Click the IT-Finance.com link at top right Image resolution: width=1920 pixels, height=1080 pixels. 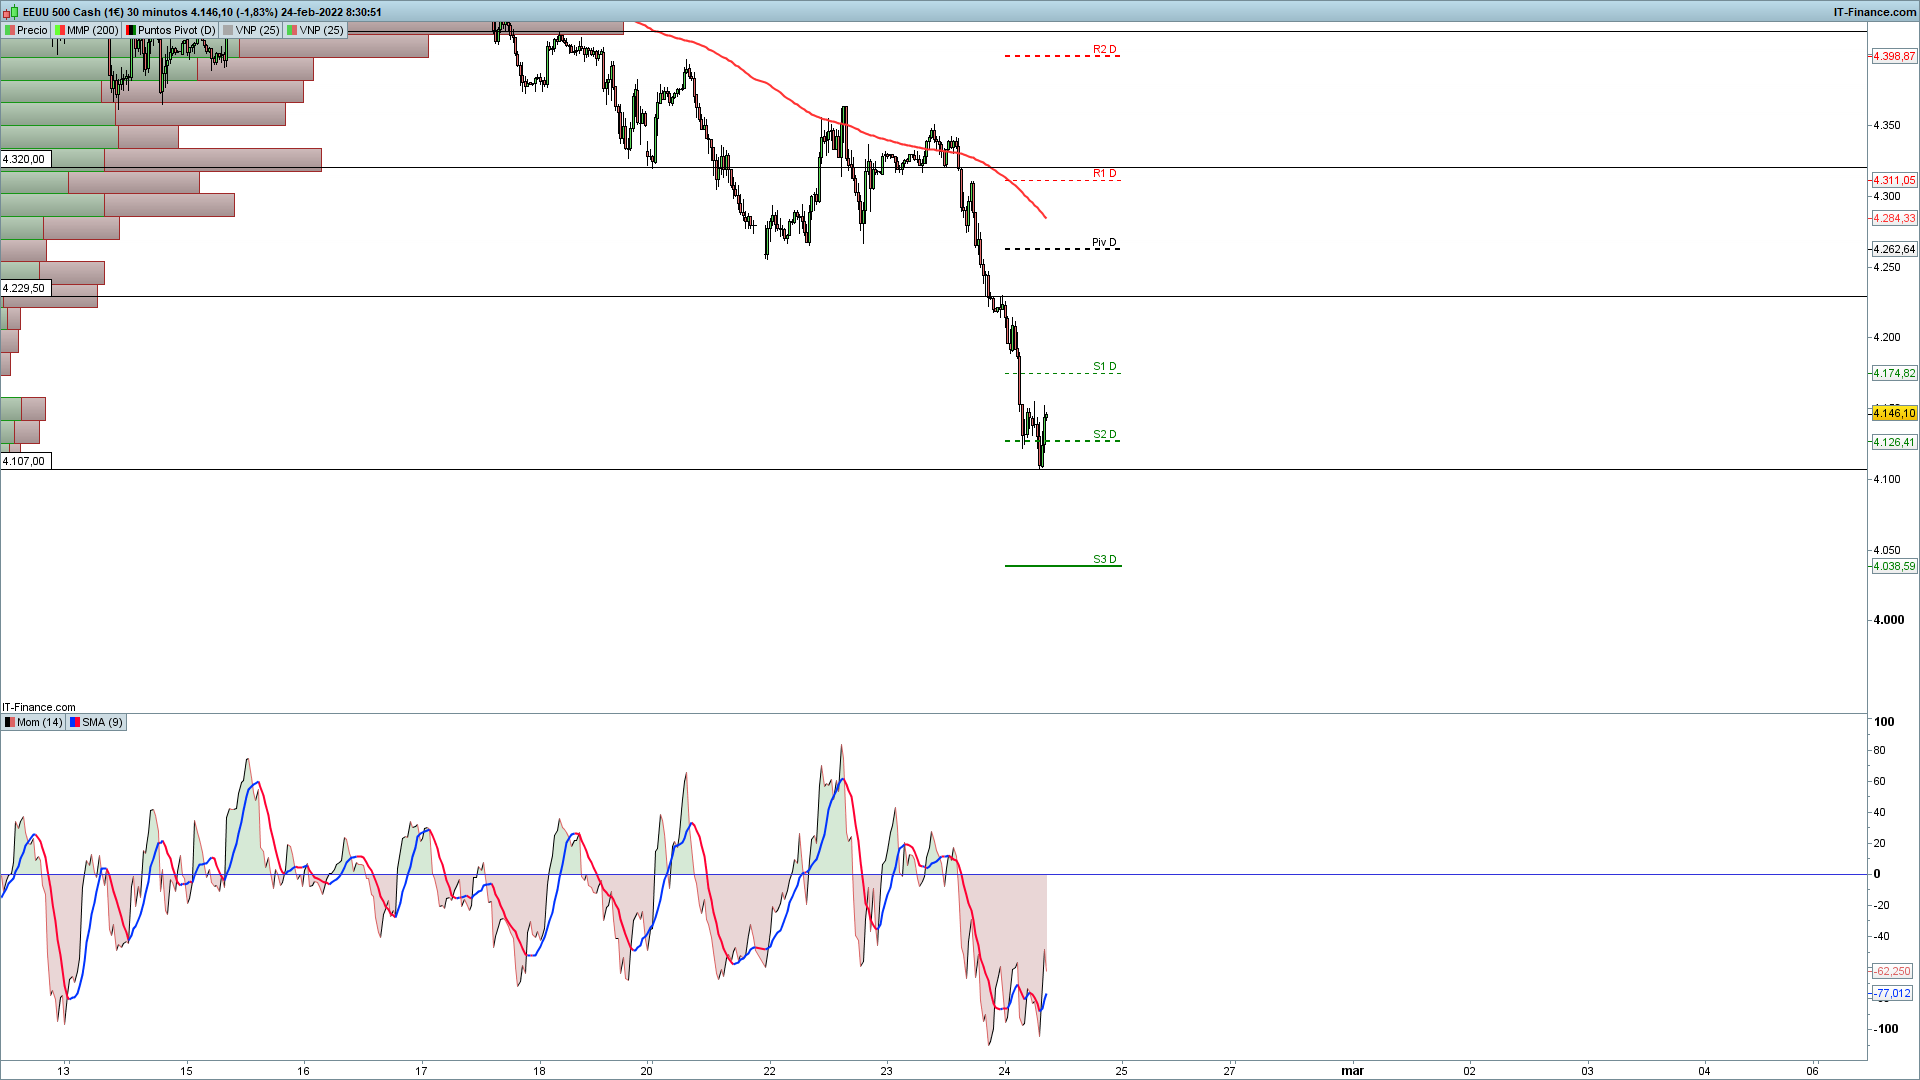(1874, 12)
